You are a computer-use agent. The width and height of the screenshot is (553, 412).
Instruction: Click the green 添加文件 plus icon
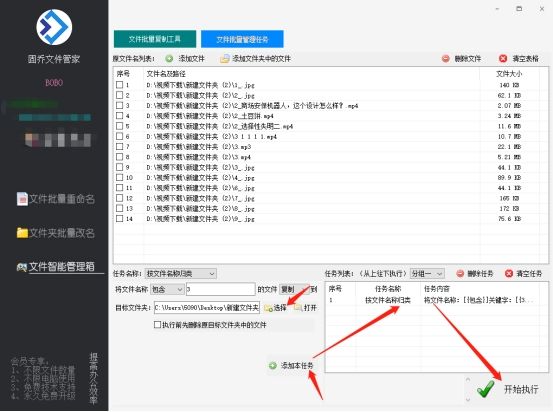[169, 59]
